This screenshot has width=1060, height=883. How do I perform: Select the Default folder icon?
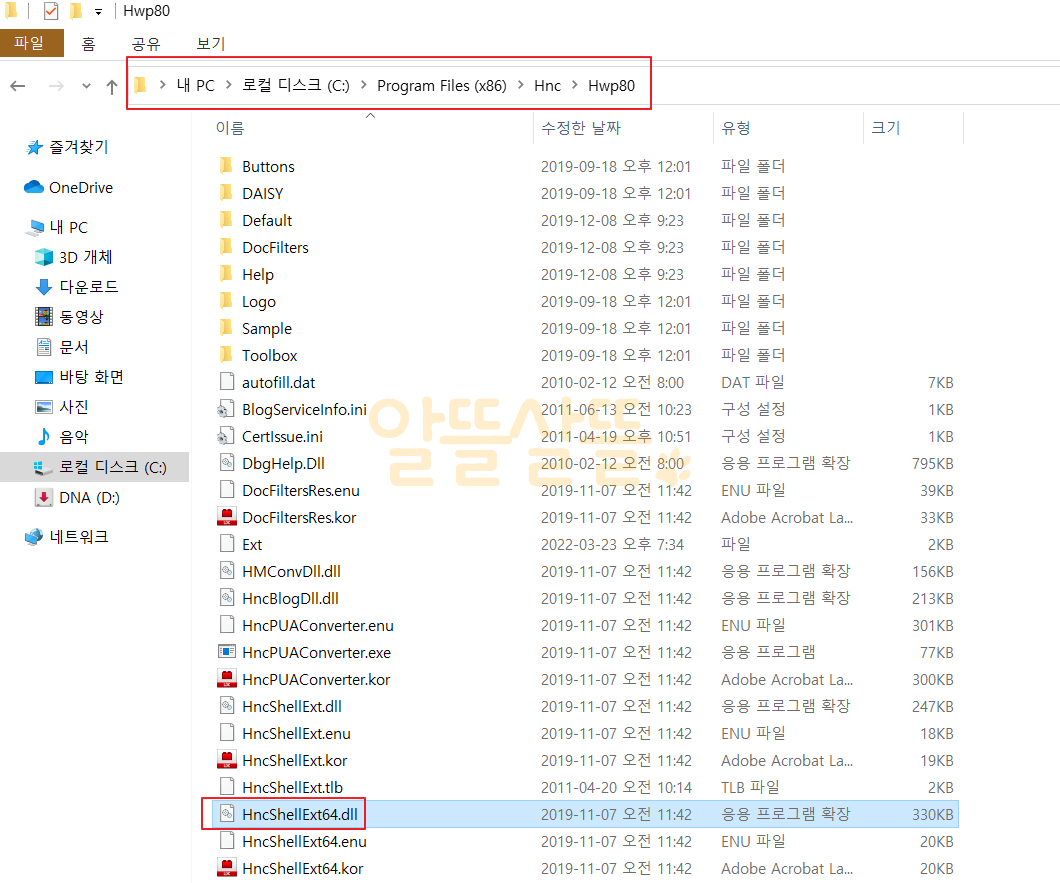[226, 220]
